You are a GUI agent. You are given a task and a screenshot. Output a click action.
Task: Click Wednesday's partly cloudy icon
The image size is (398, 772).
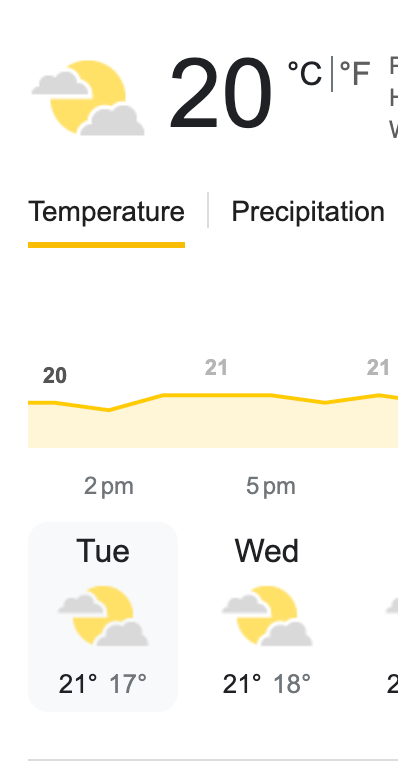(267, 616)
